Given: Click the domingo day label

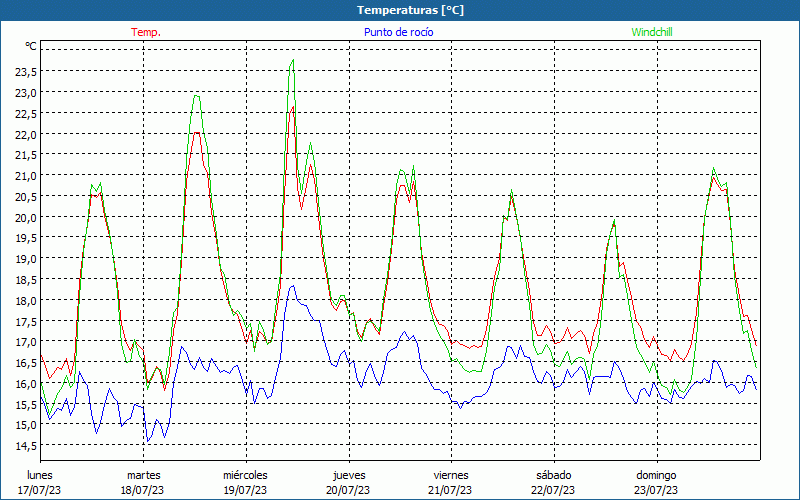Looking at the screenshot, I should 656,476.
